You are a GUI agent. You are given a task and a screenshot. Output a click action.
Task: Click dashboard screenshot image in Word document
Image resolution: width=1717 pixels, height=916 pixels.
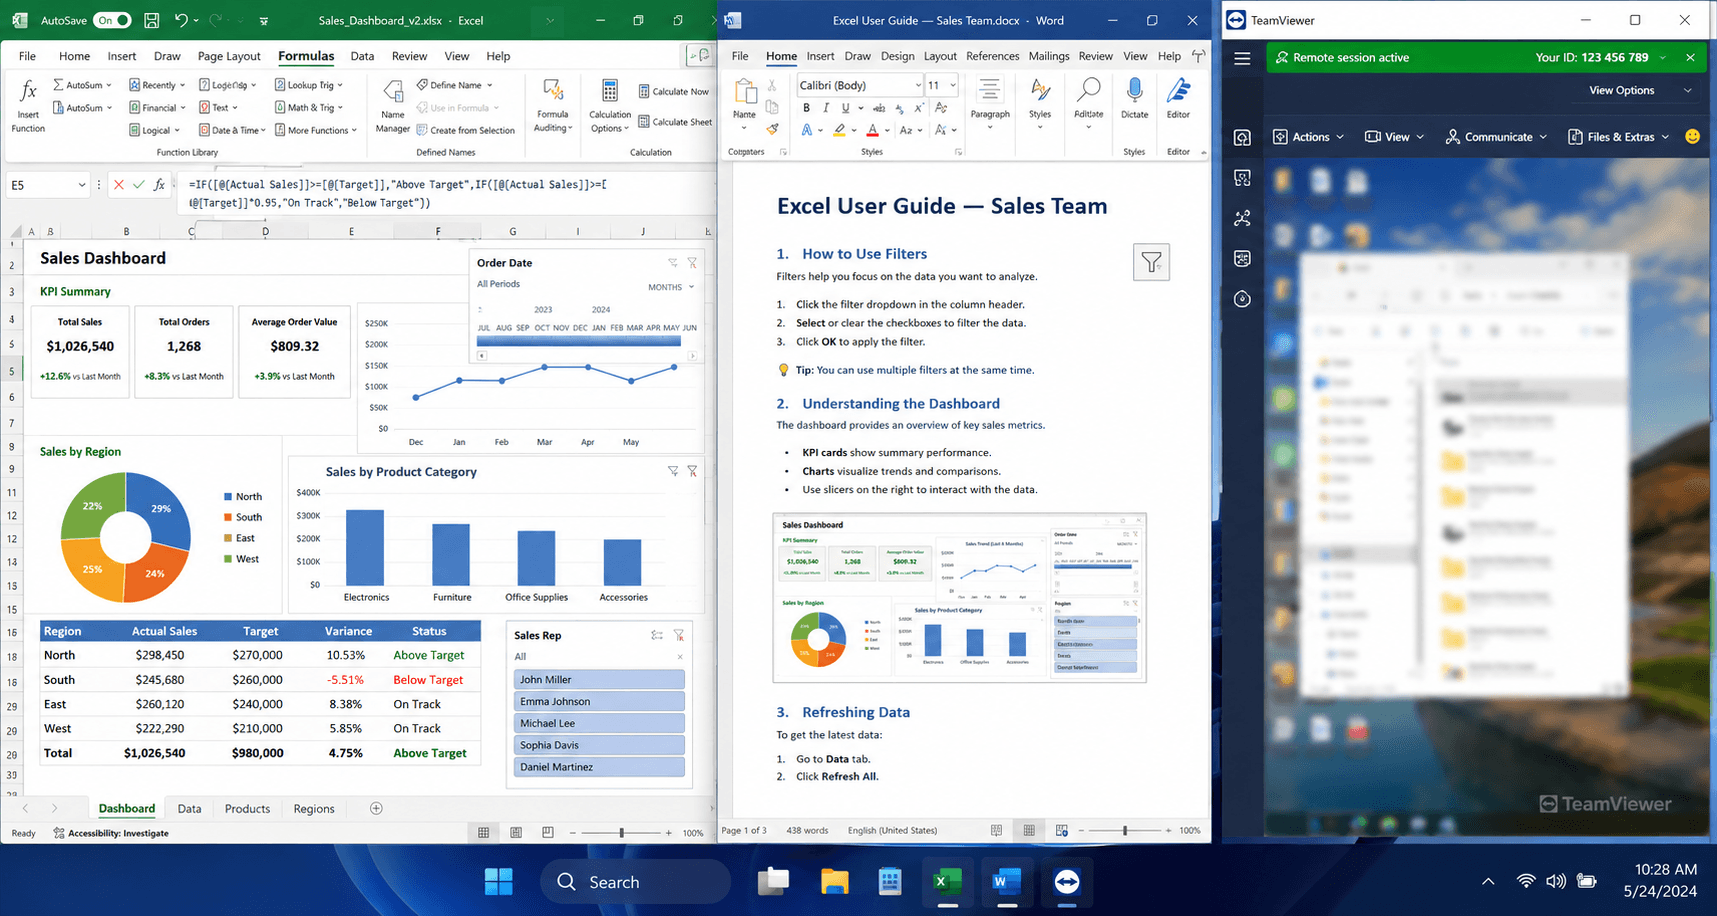[x=959, y=598]
